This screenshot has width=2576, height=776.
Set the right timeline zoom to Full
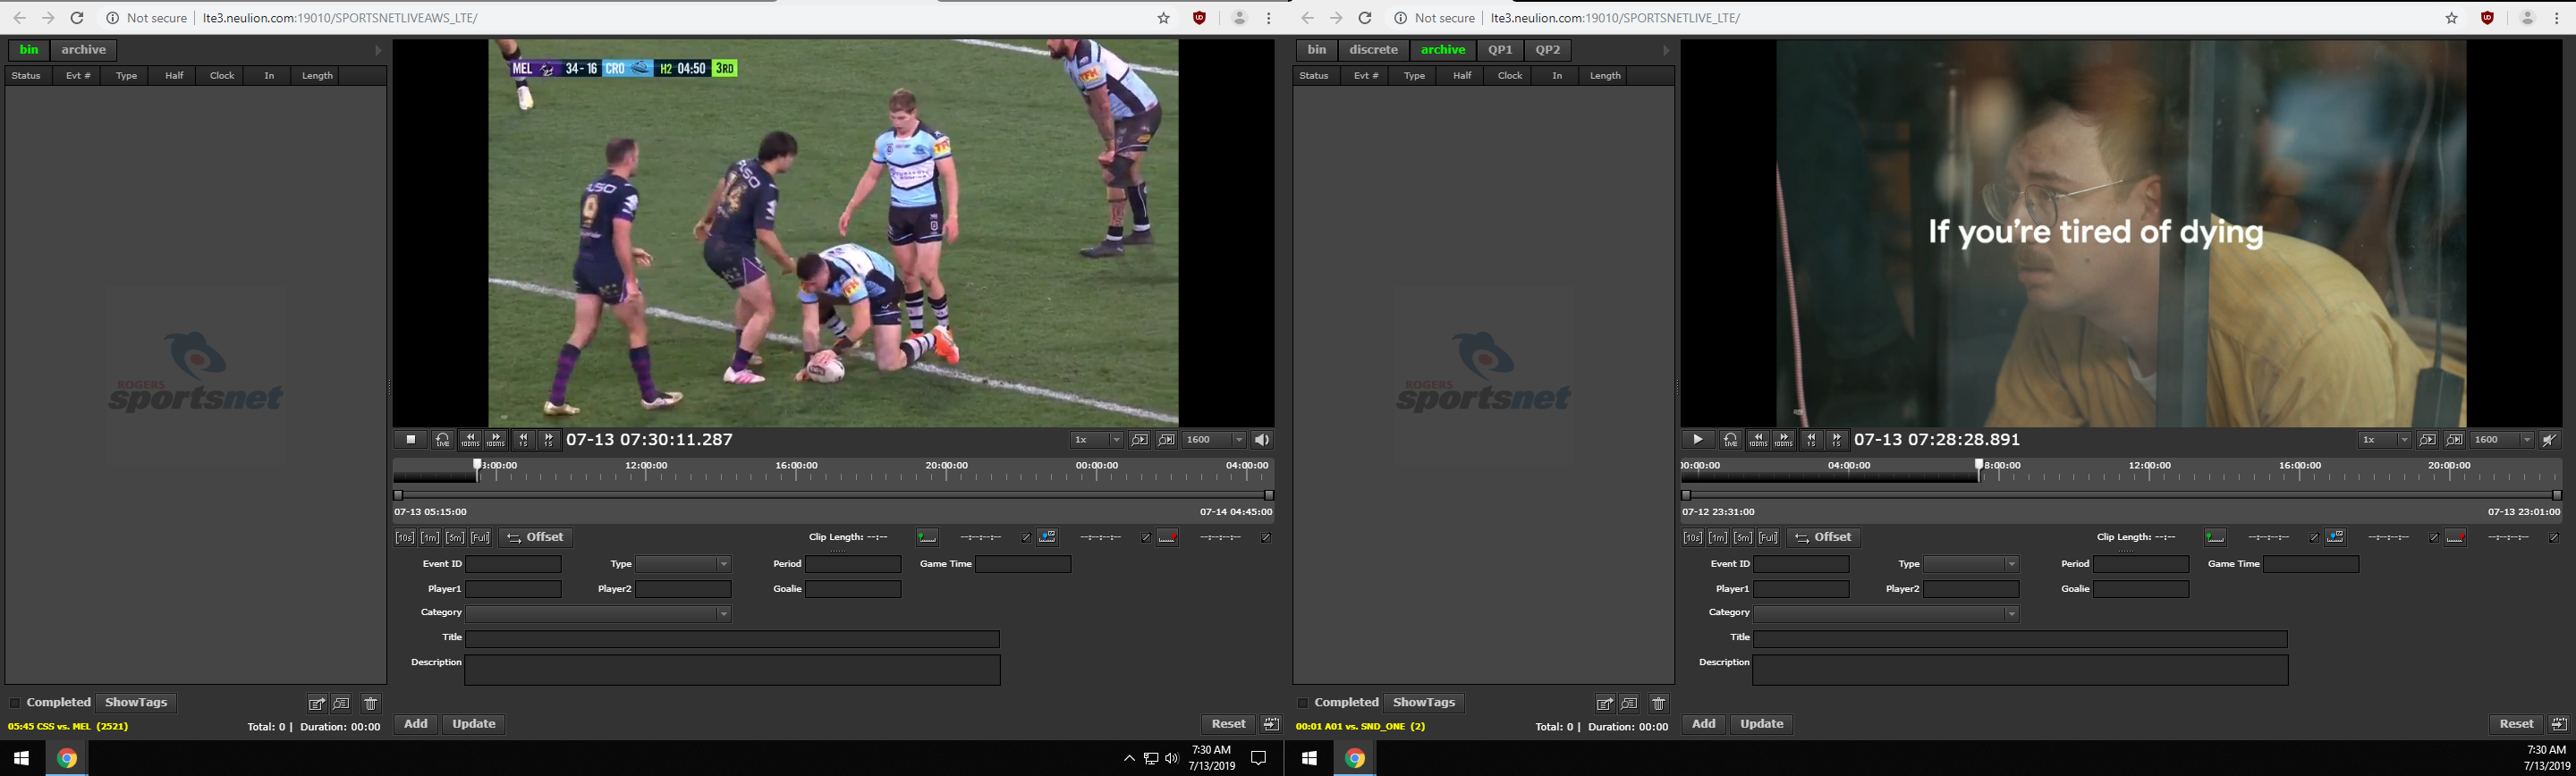(x=1768, y=538)
